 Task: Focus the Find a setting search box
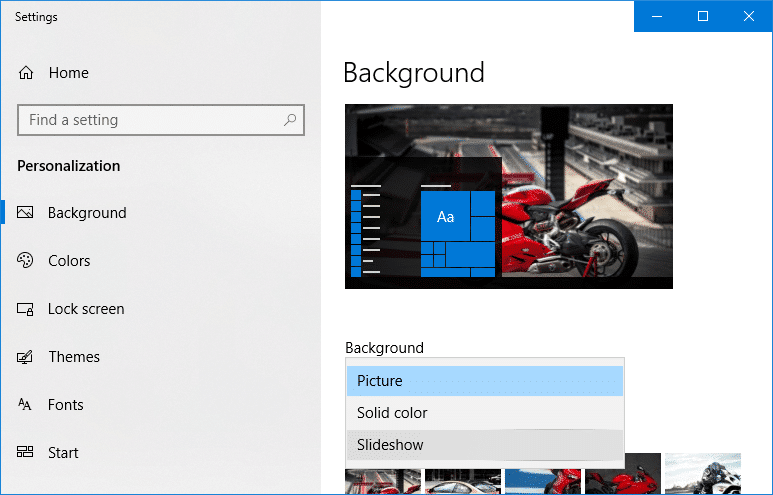click(161, 120)
